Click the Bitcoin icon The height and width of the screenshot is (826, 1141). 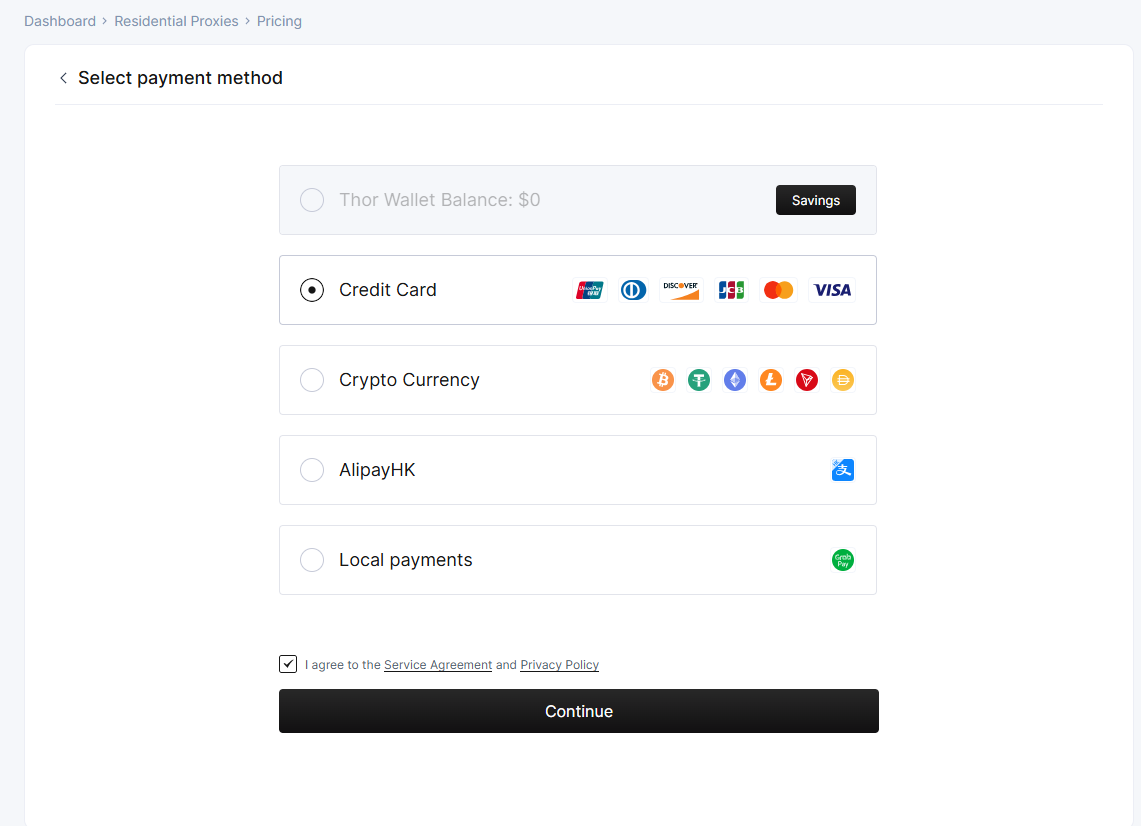(x=663, y=380)
